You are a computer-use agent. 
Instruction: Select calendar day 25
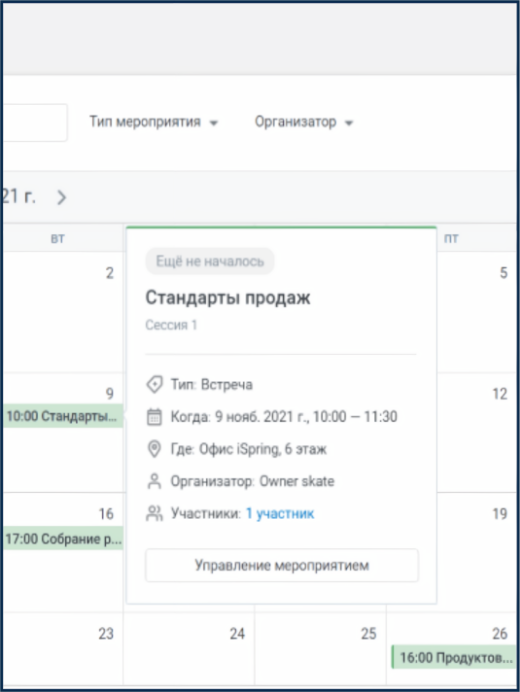point(369,634)
